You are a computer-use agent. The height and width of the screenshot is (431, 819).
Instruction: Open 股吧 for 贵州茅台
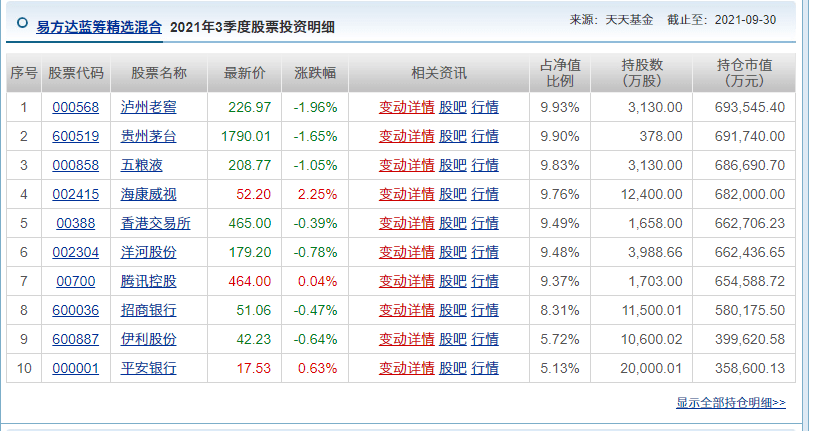[x=452, y=135]
